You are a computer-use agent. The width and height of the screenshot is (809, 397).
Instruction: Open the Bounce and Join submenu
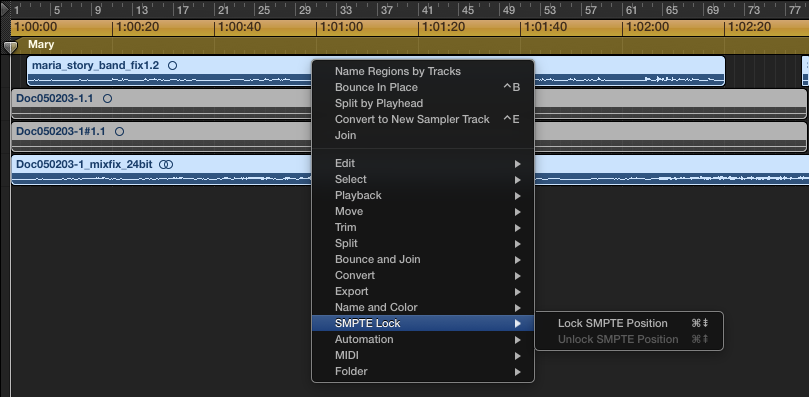(x=423, y=259)
